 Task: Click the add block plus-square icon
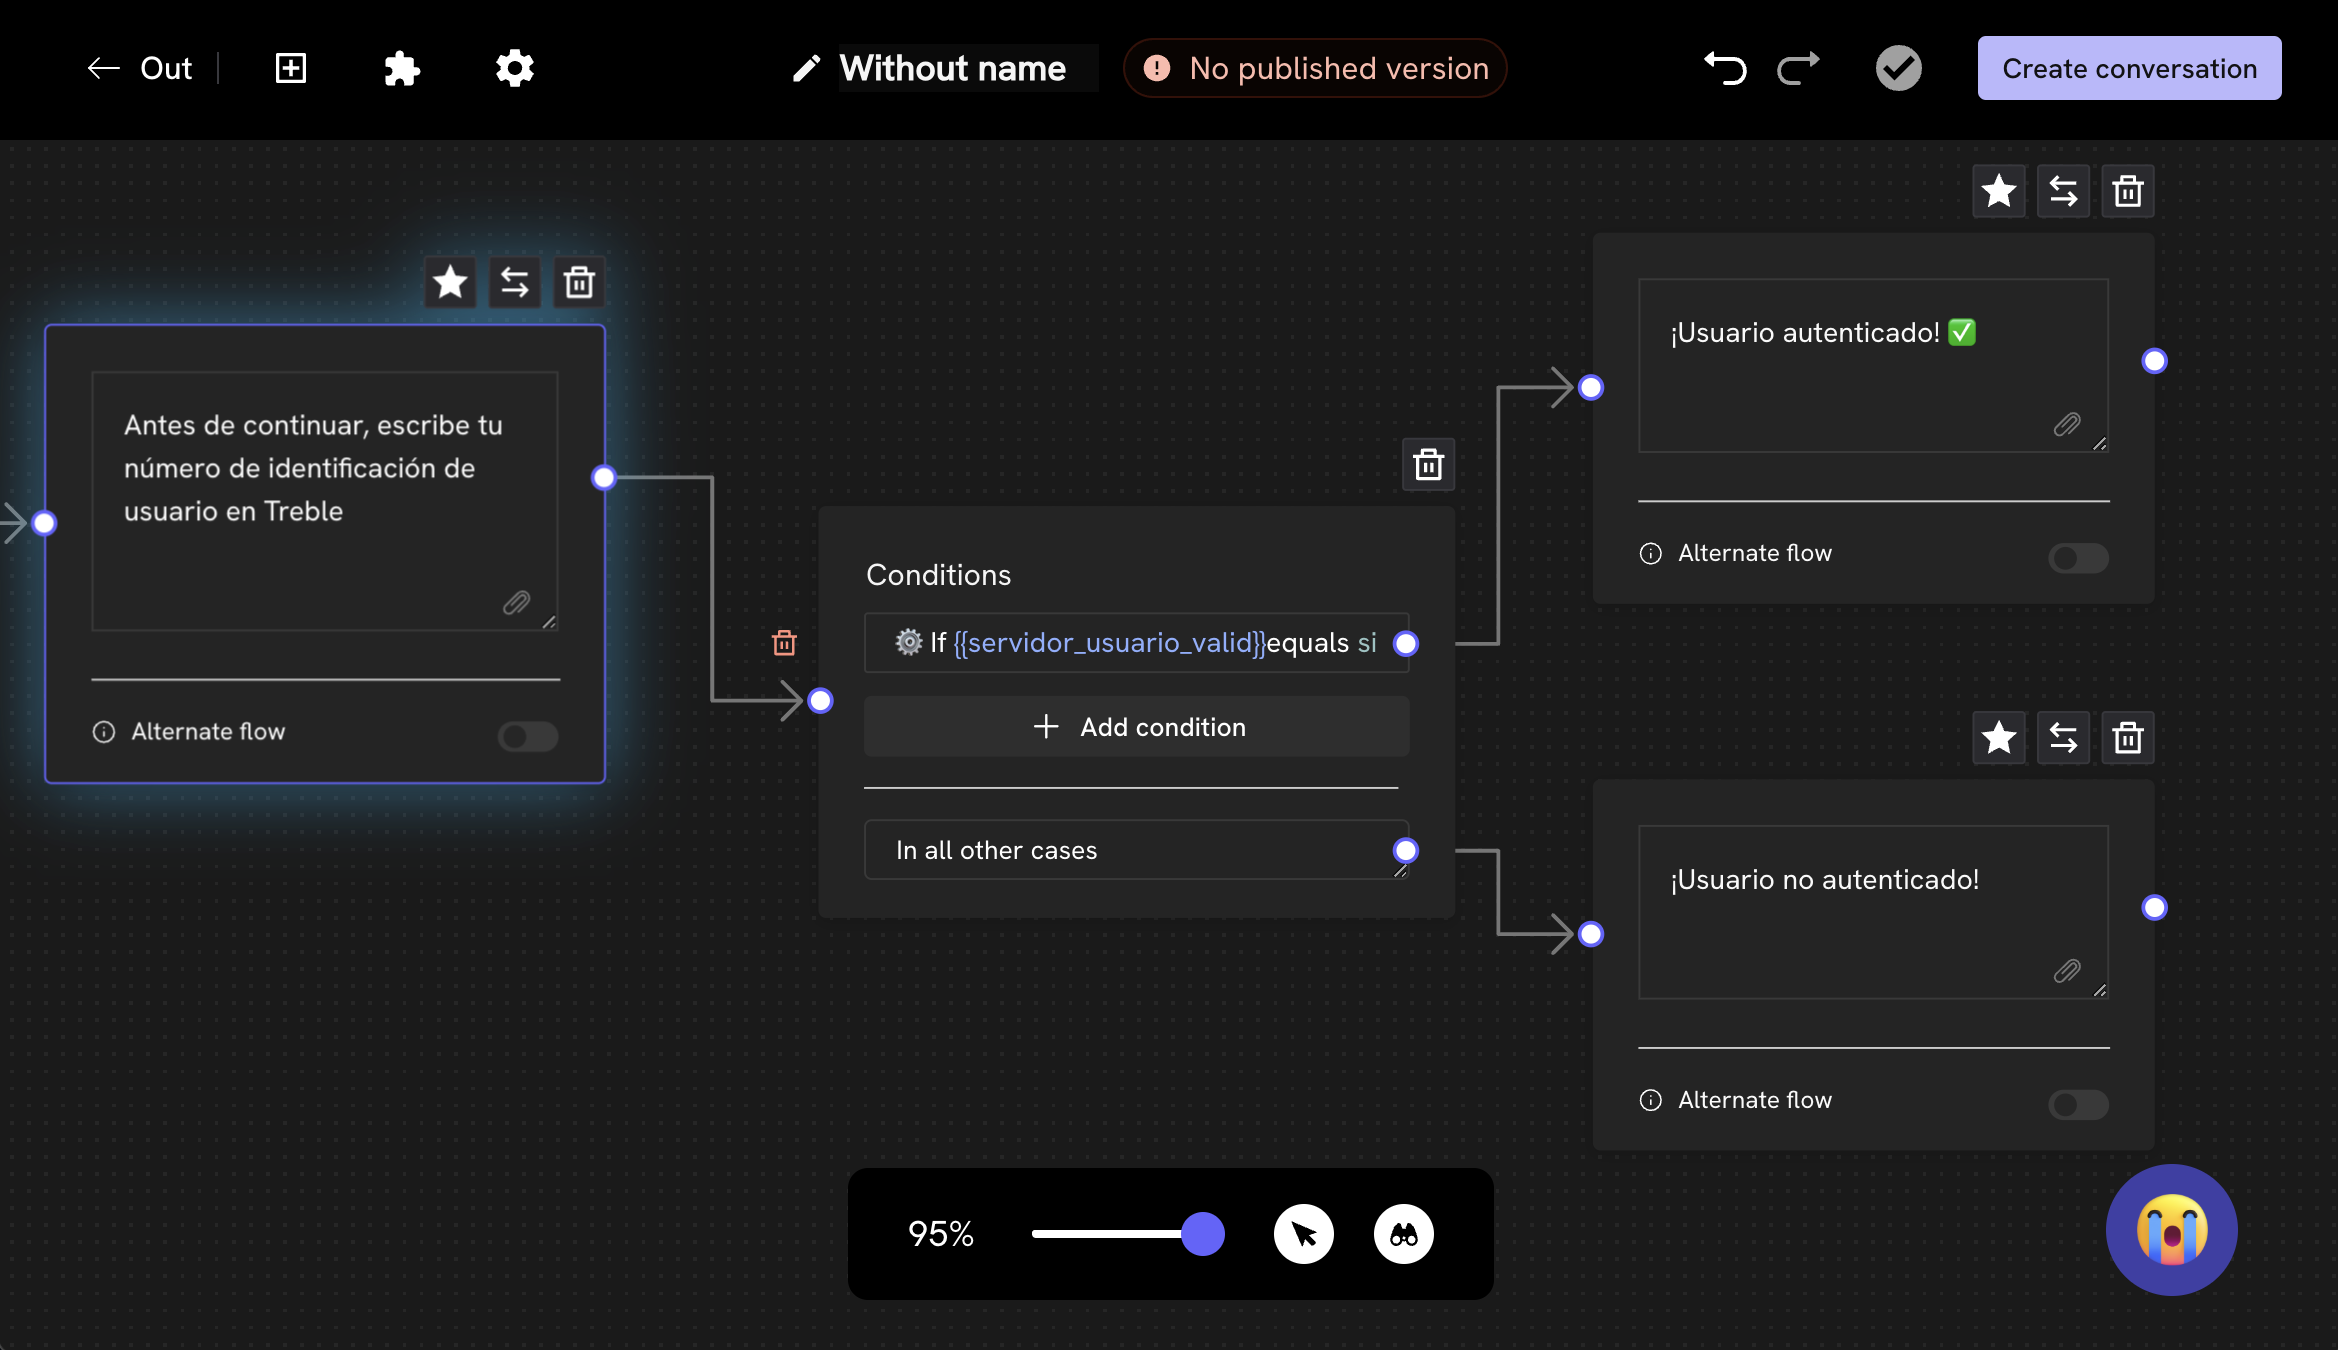click(x=290, y=69)
